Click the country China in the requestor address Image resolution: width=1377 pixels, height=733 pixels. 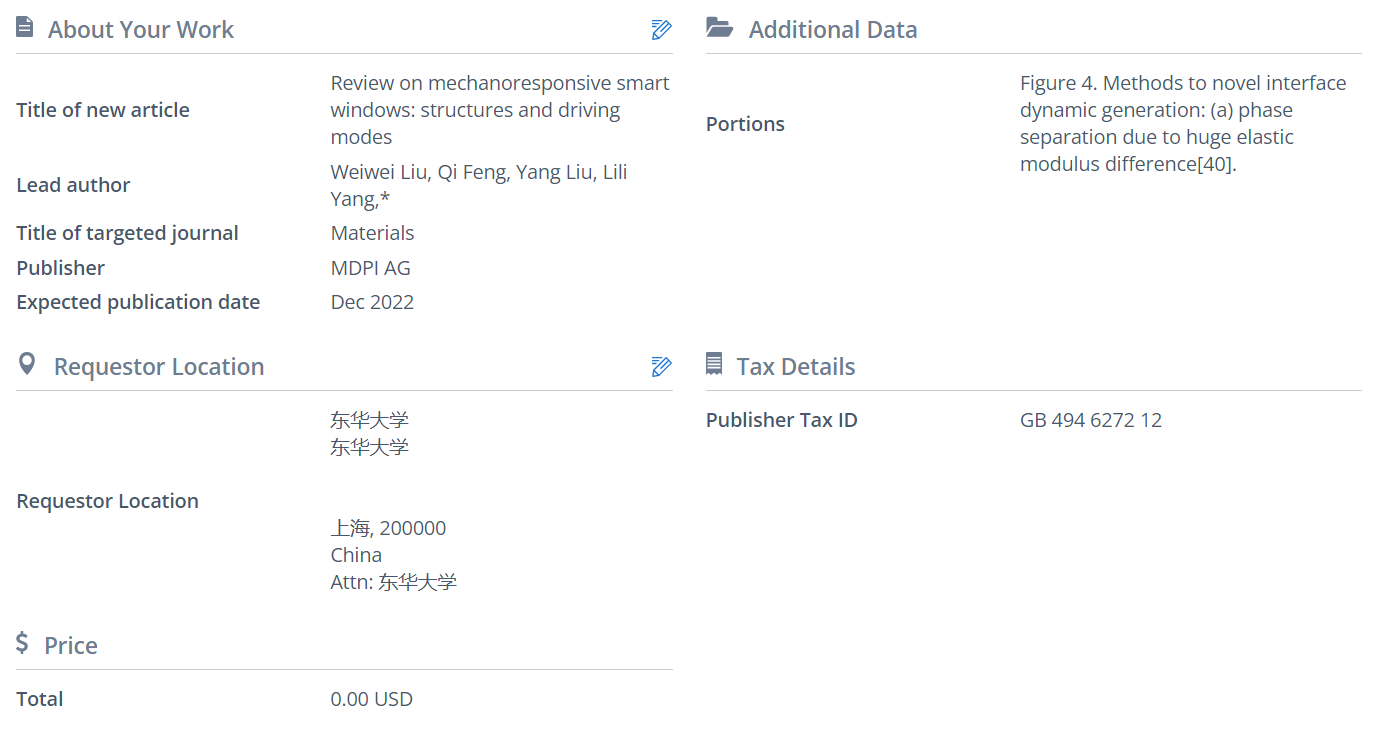356,555
